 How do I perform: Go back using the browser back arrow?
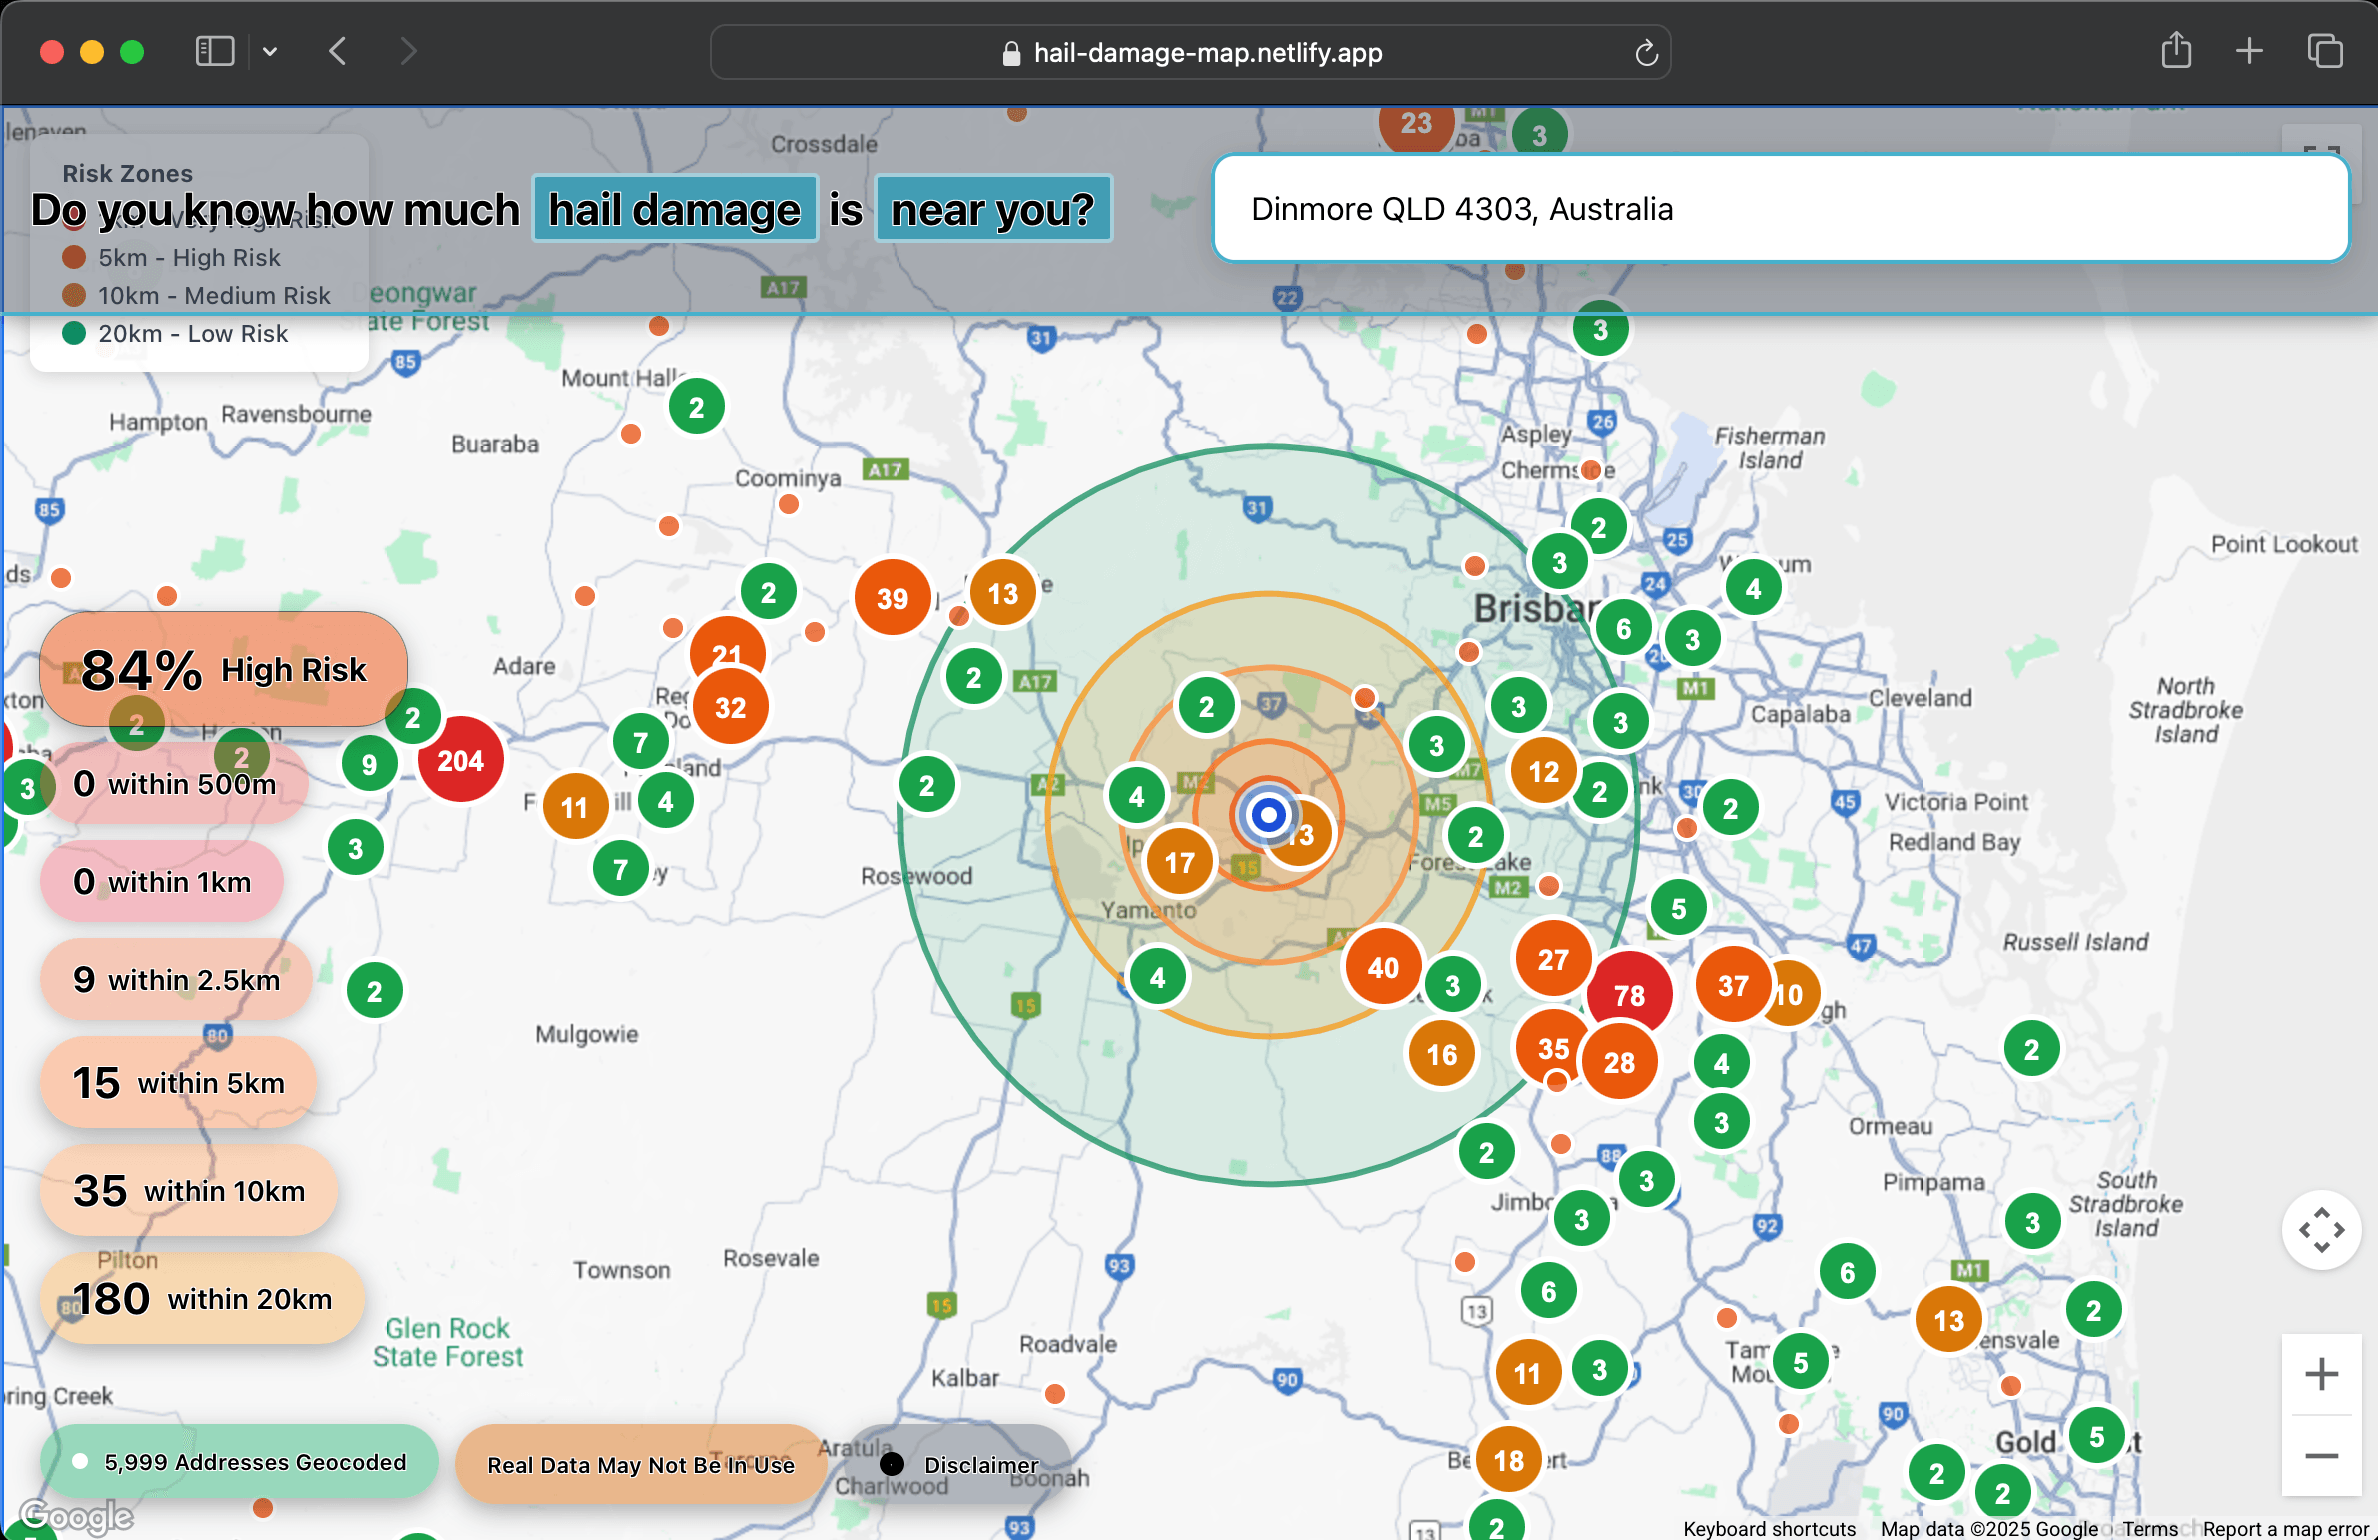coord(338,51)
